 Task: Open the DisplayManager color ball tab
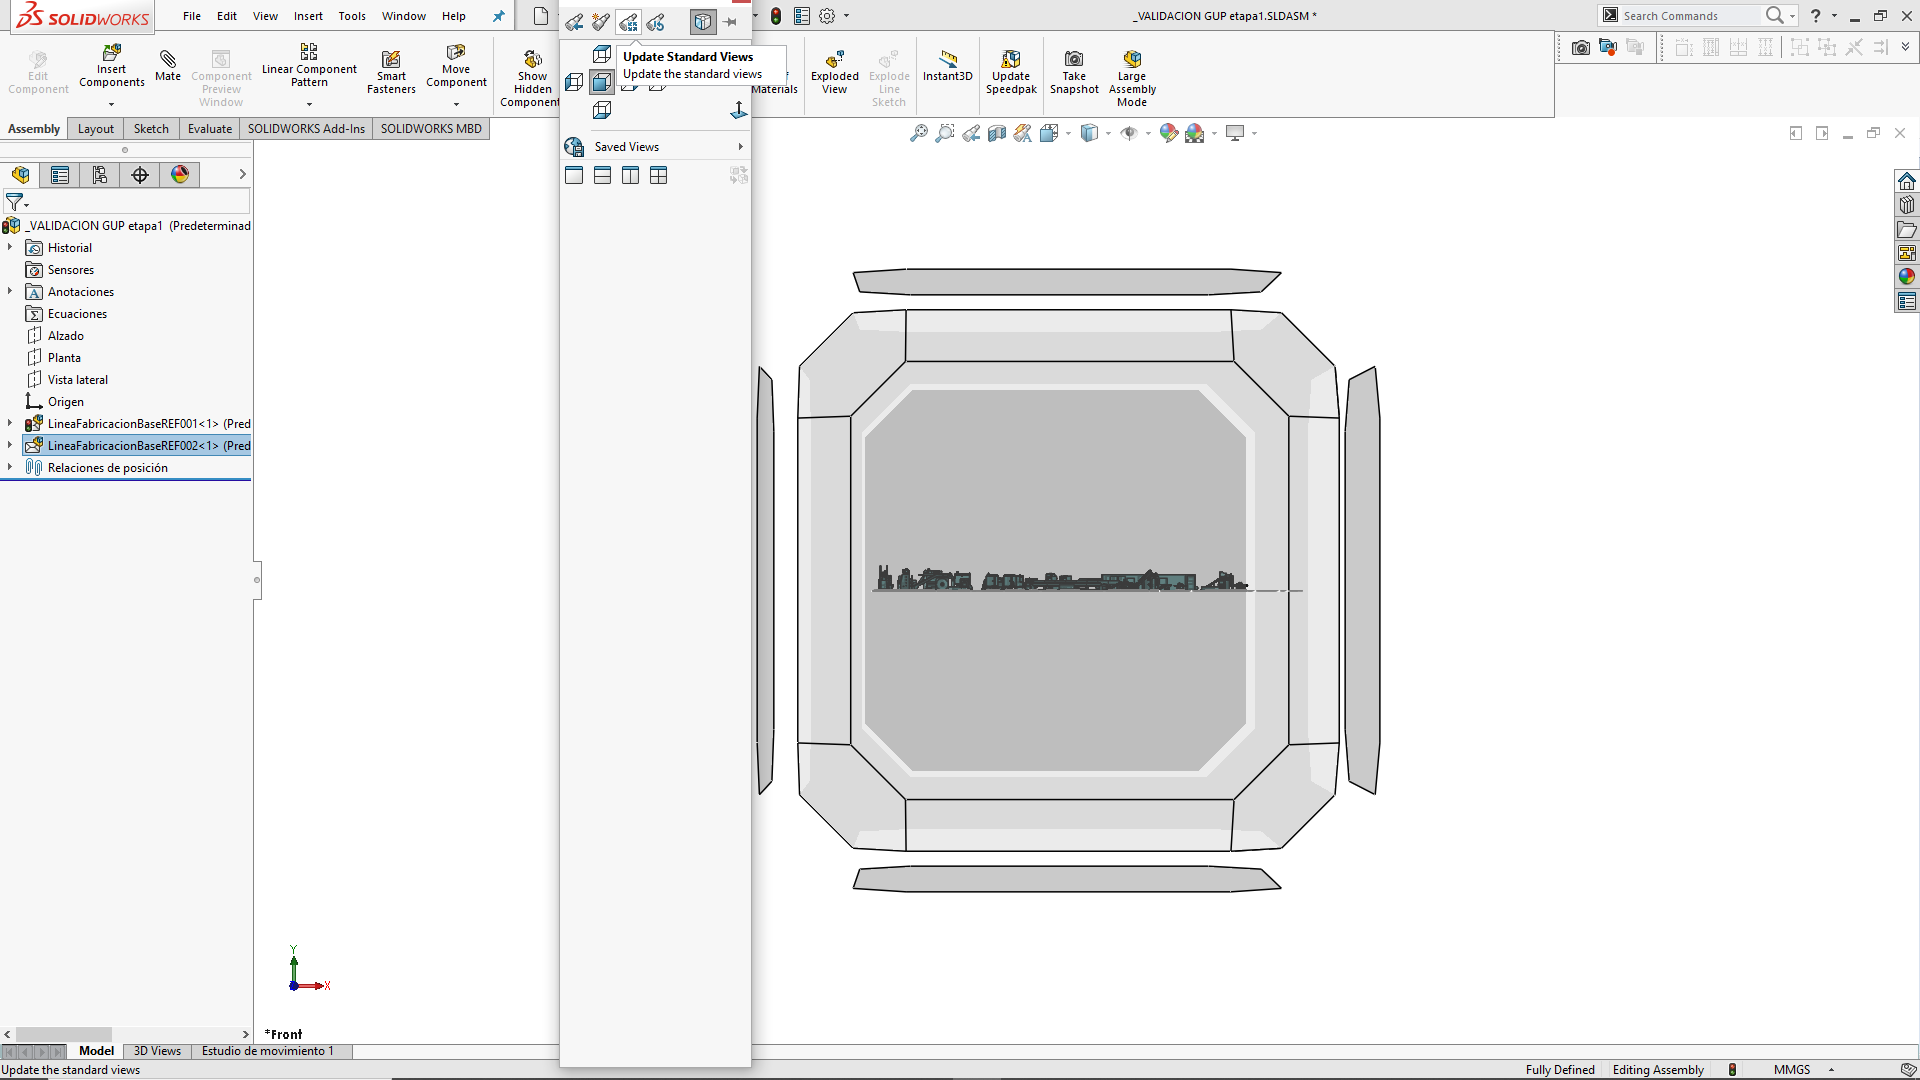pos(180,175)
